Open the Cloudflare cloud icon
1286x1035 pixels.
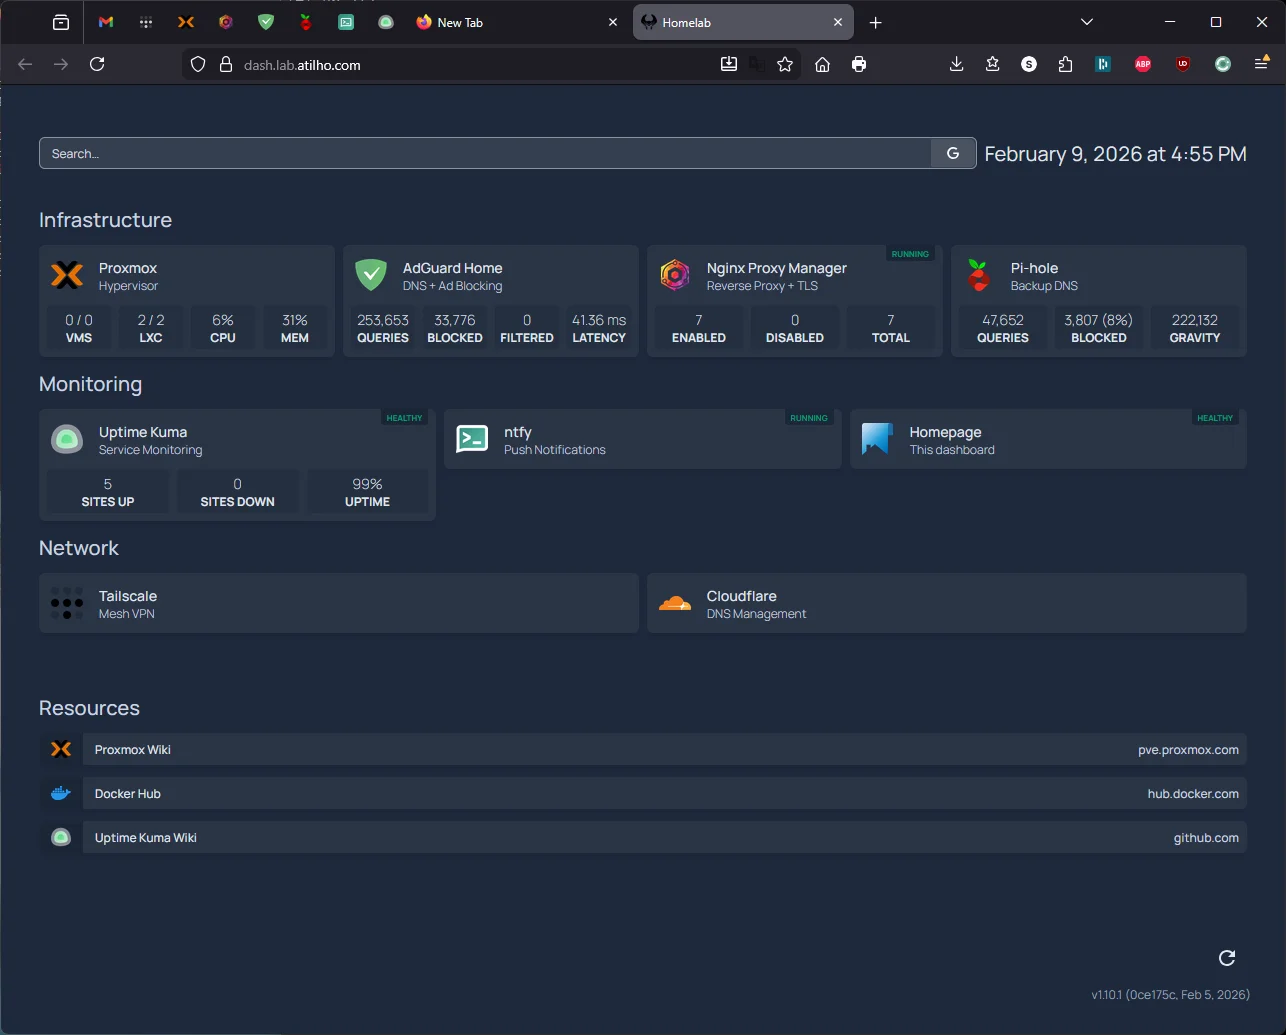[675, 602]
